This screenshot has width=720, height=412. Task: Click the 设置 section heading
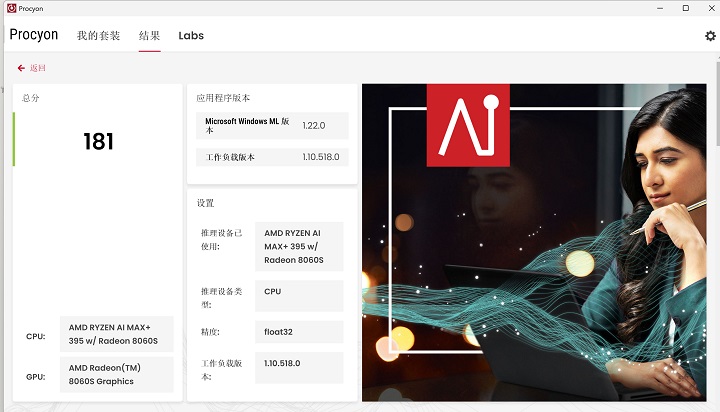(x=205, y=203)
